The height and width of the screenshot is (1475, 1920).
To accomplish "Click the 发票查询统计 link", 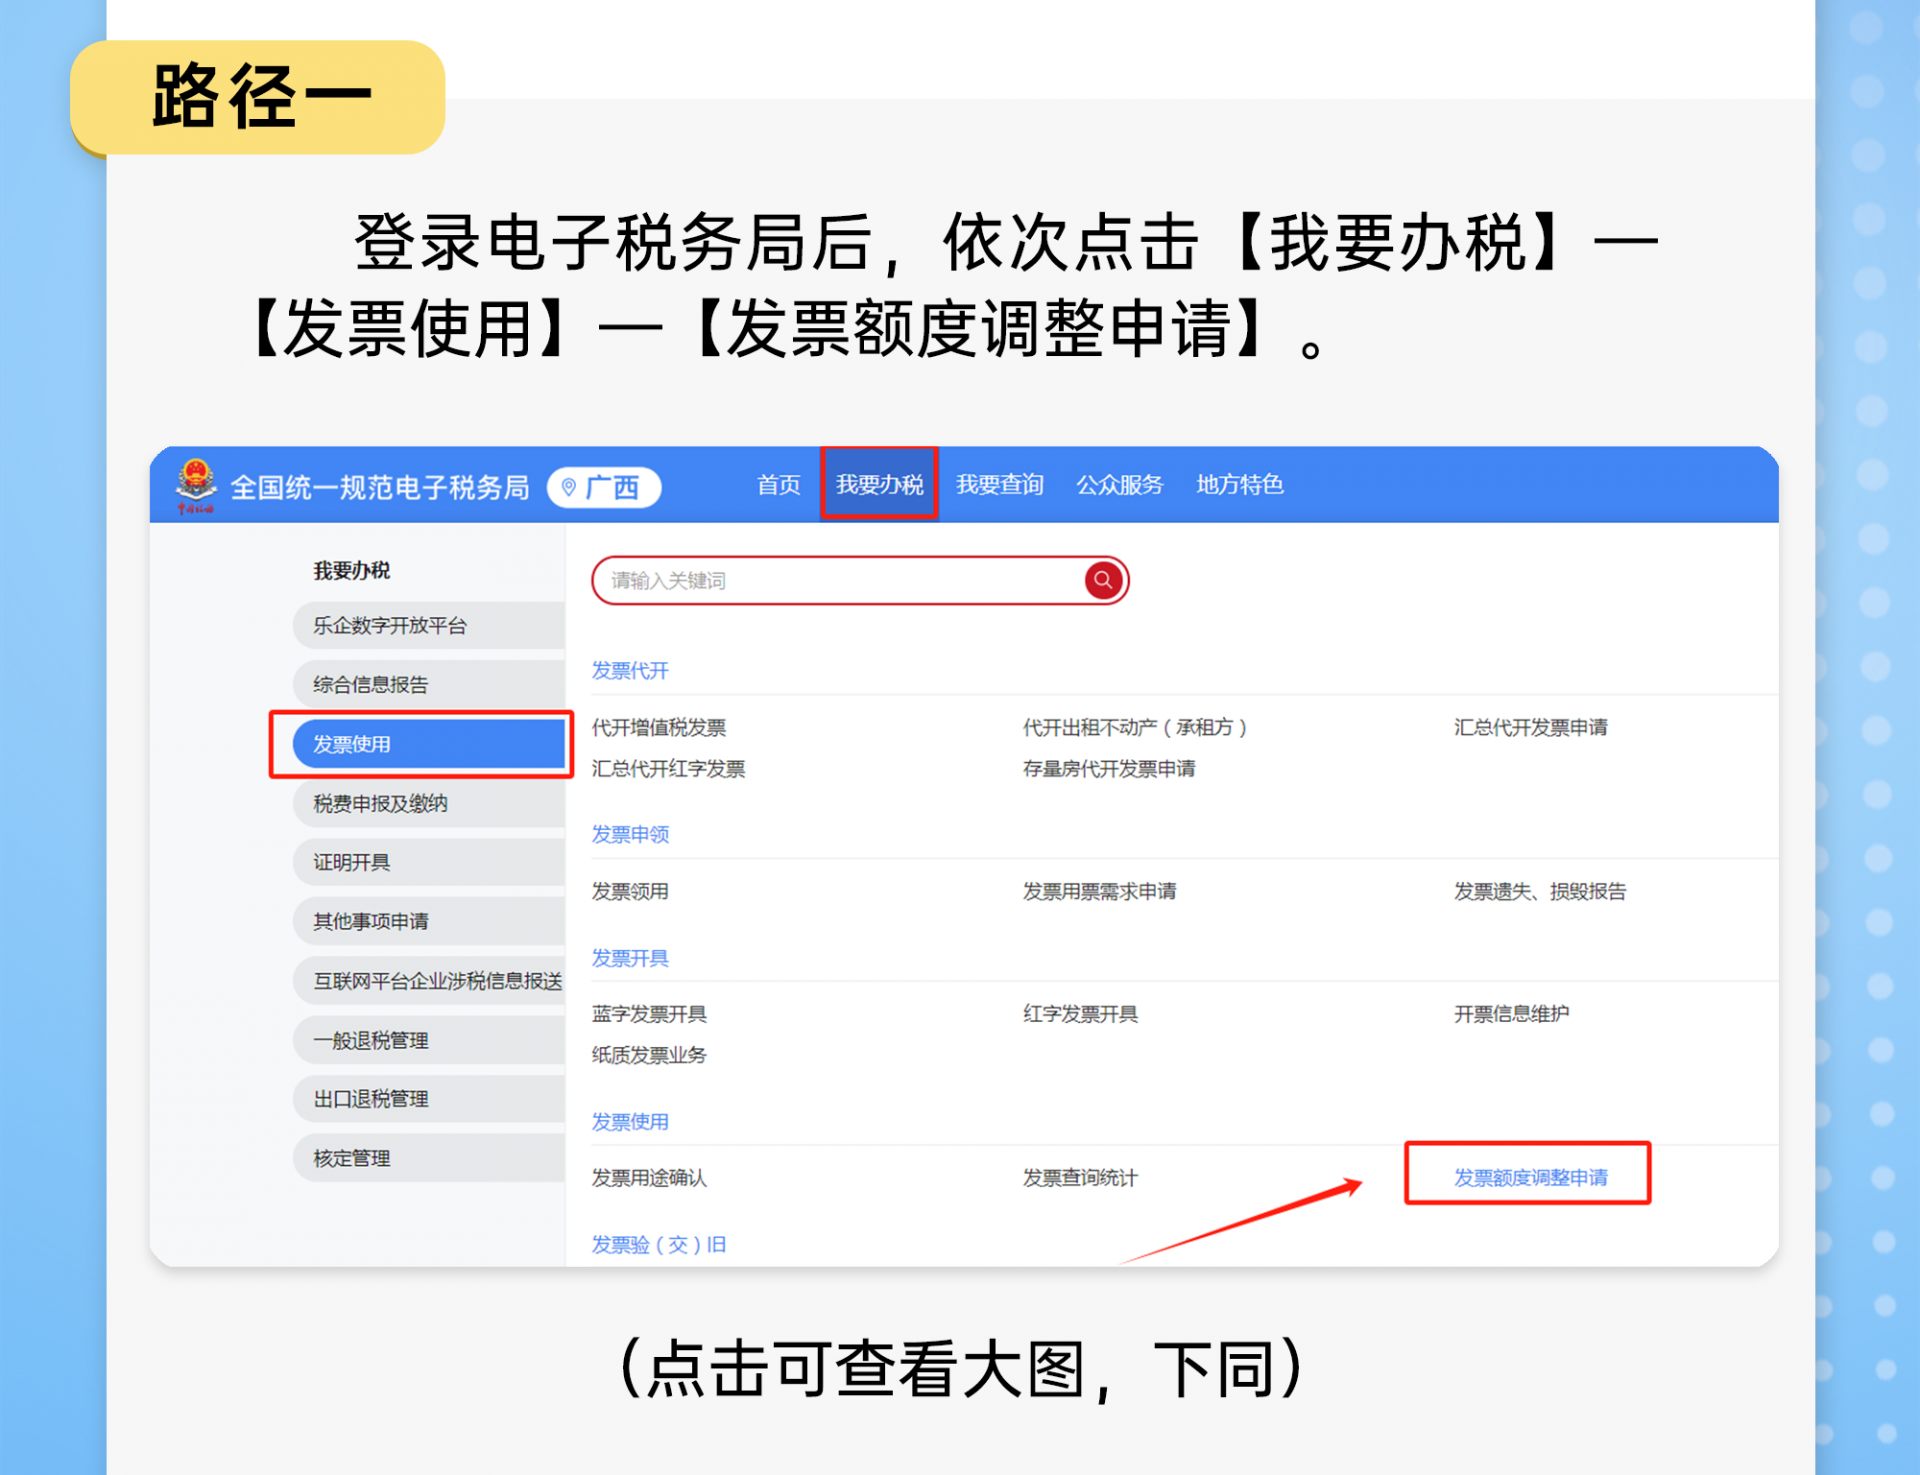I will 1079,1177.
